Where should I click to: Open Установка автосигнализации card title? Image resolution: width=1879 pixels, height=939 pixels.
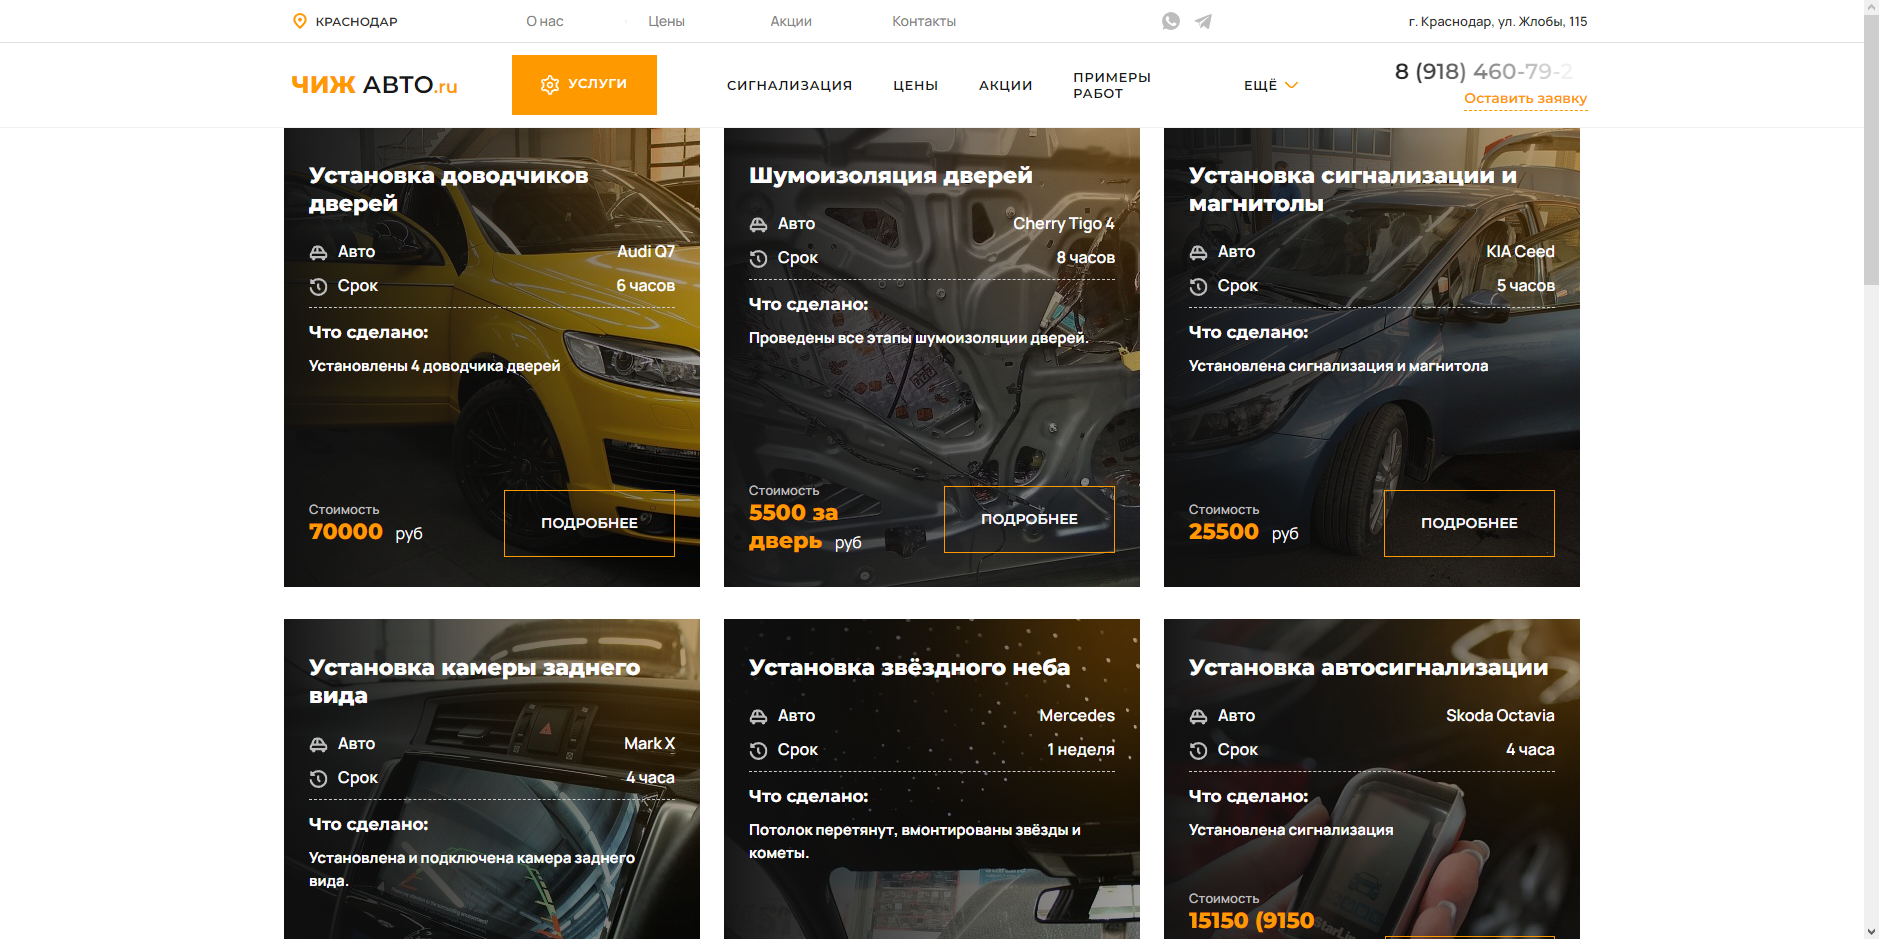(x=1368, y=667)
